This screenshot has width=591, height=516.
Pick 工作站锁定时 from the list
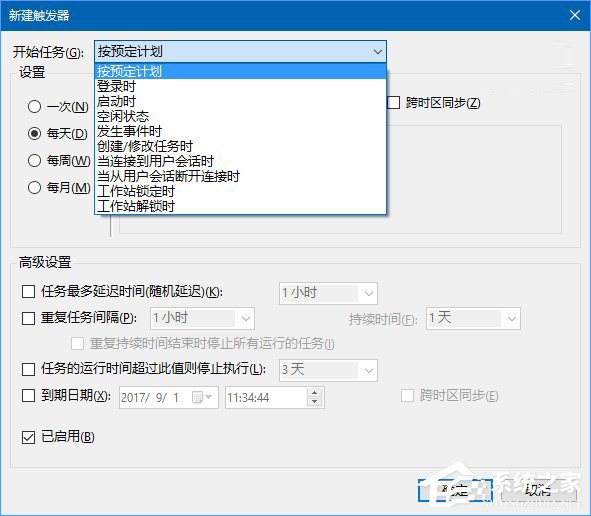240,191
